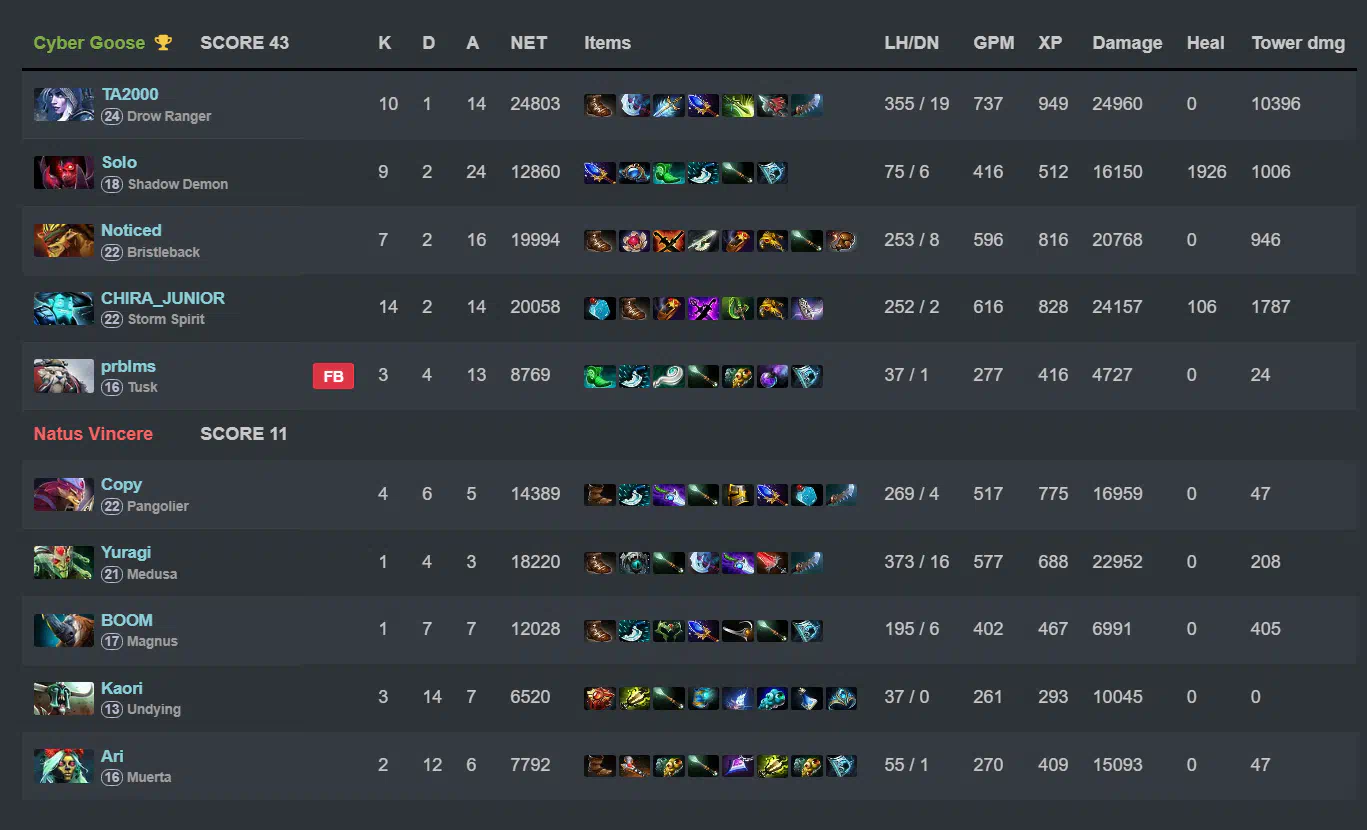Select the Blade Mail item in Noticed's inventory
The image size is (1367, 830).
pyautogui.click(x=669, y=241)
